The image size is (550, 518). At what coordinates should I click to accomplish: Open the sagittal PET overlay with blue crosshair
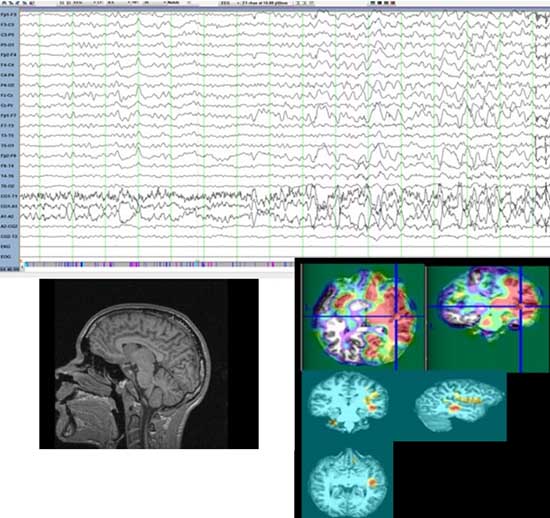tap(488, 318)
